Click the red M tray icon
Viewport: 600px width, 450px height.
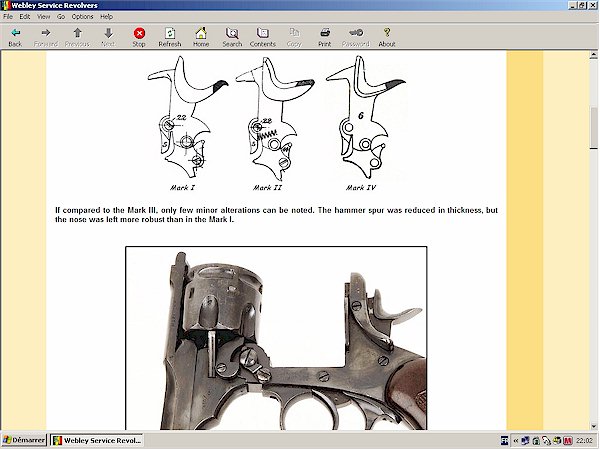point(568,440)
